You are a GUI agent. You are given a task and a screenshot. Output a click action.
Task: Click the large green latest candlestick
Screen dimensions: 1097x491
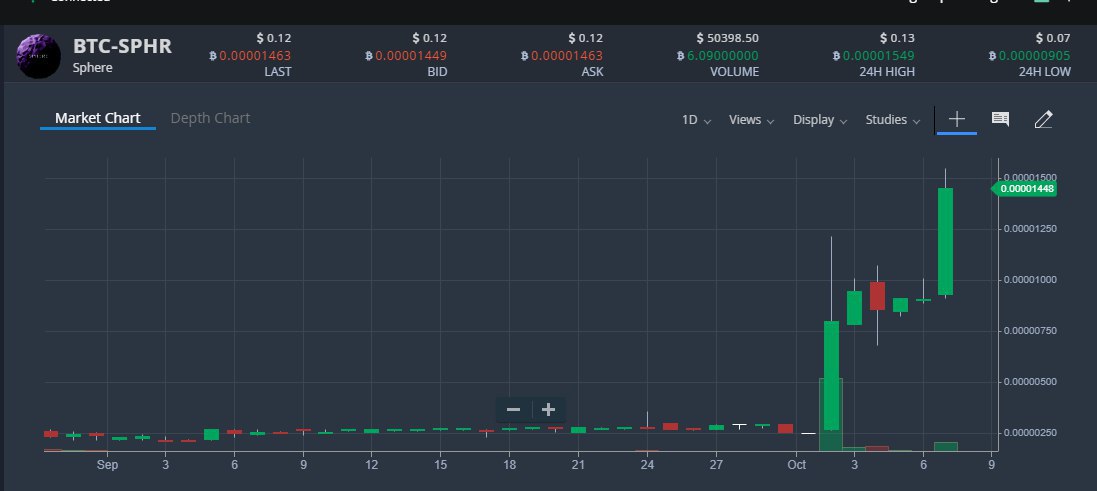point(945,241)
